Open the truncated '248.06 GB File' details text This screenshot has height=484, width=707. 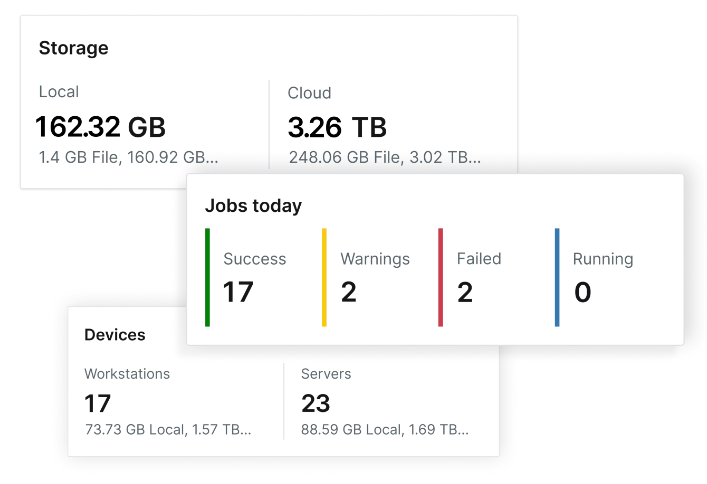coord(385,157)
